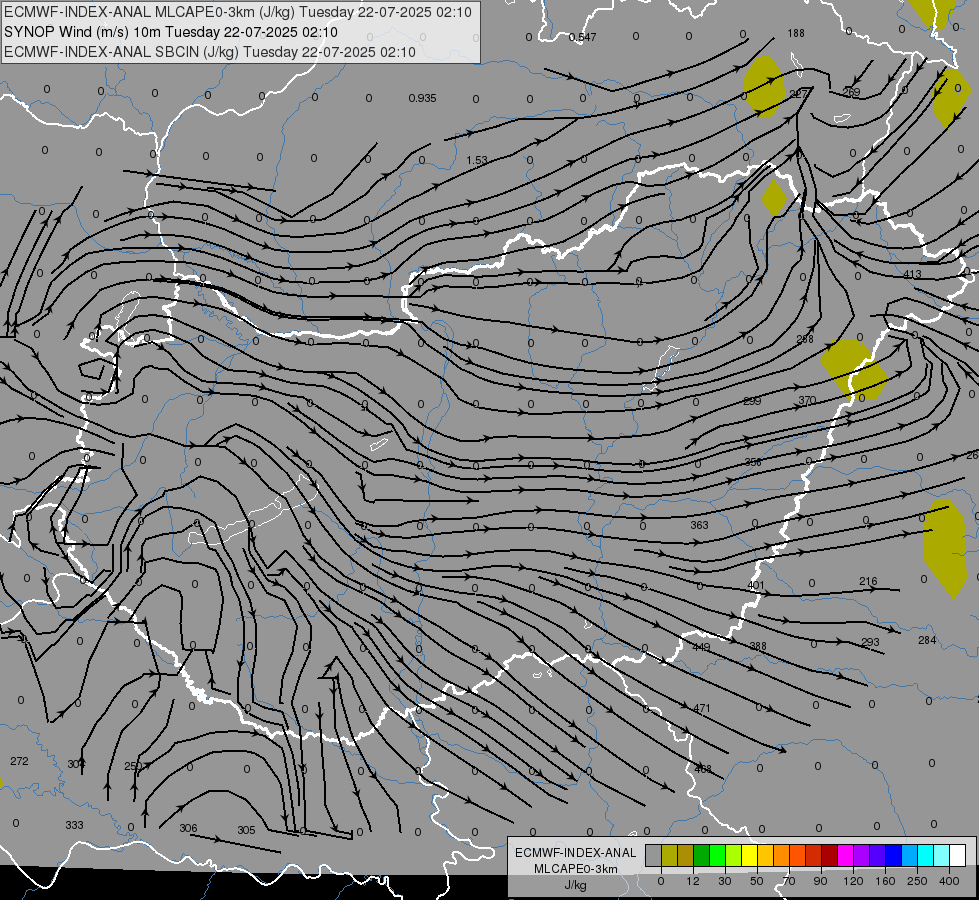This screenshot has height=900, width=979.
Task: Click the map value '293'
Action: tap(870, 642)
